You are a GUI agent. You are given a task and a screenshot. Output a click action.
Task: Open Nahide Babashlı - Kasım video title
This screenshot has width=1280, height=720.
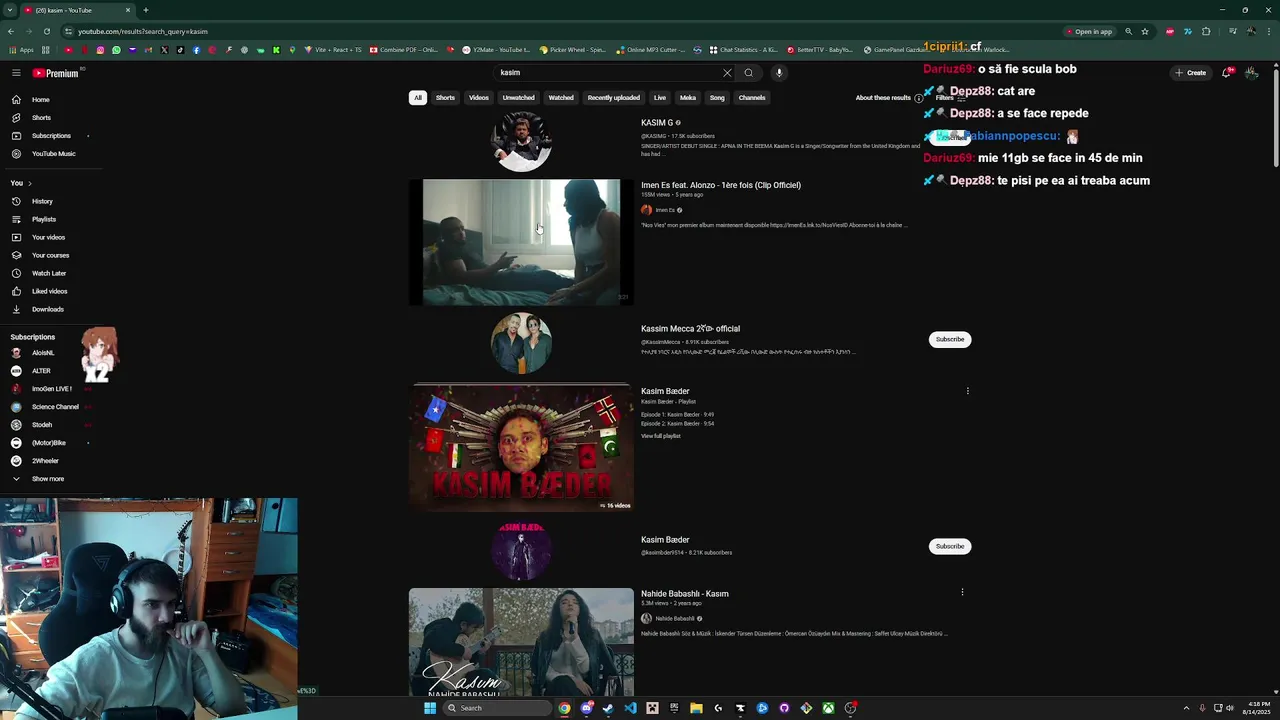pos(685,594)
